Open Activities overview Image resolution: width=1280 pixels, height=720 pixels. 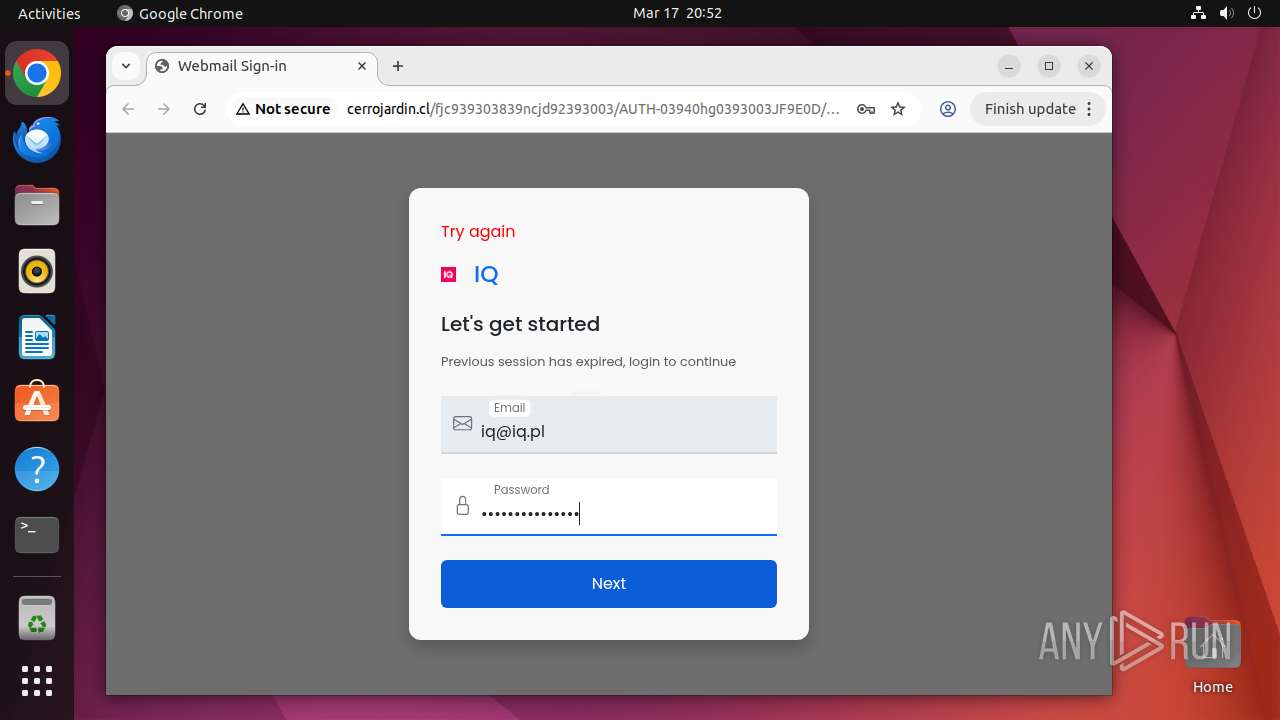tap(49, 13)
